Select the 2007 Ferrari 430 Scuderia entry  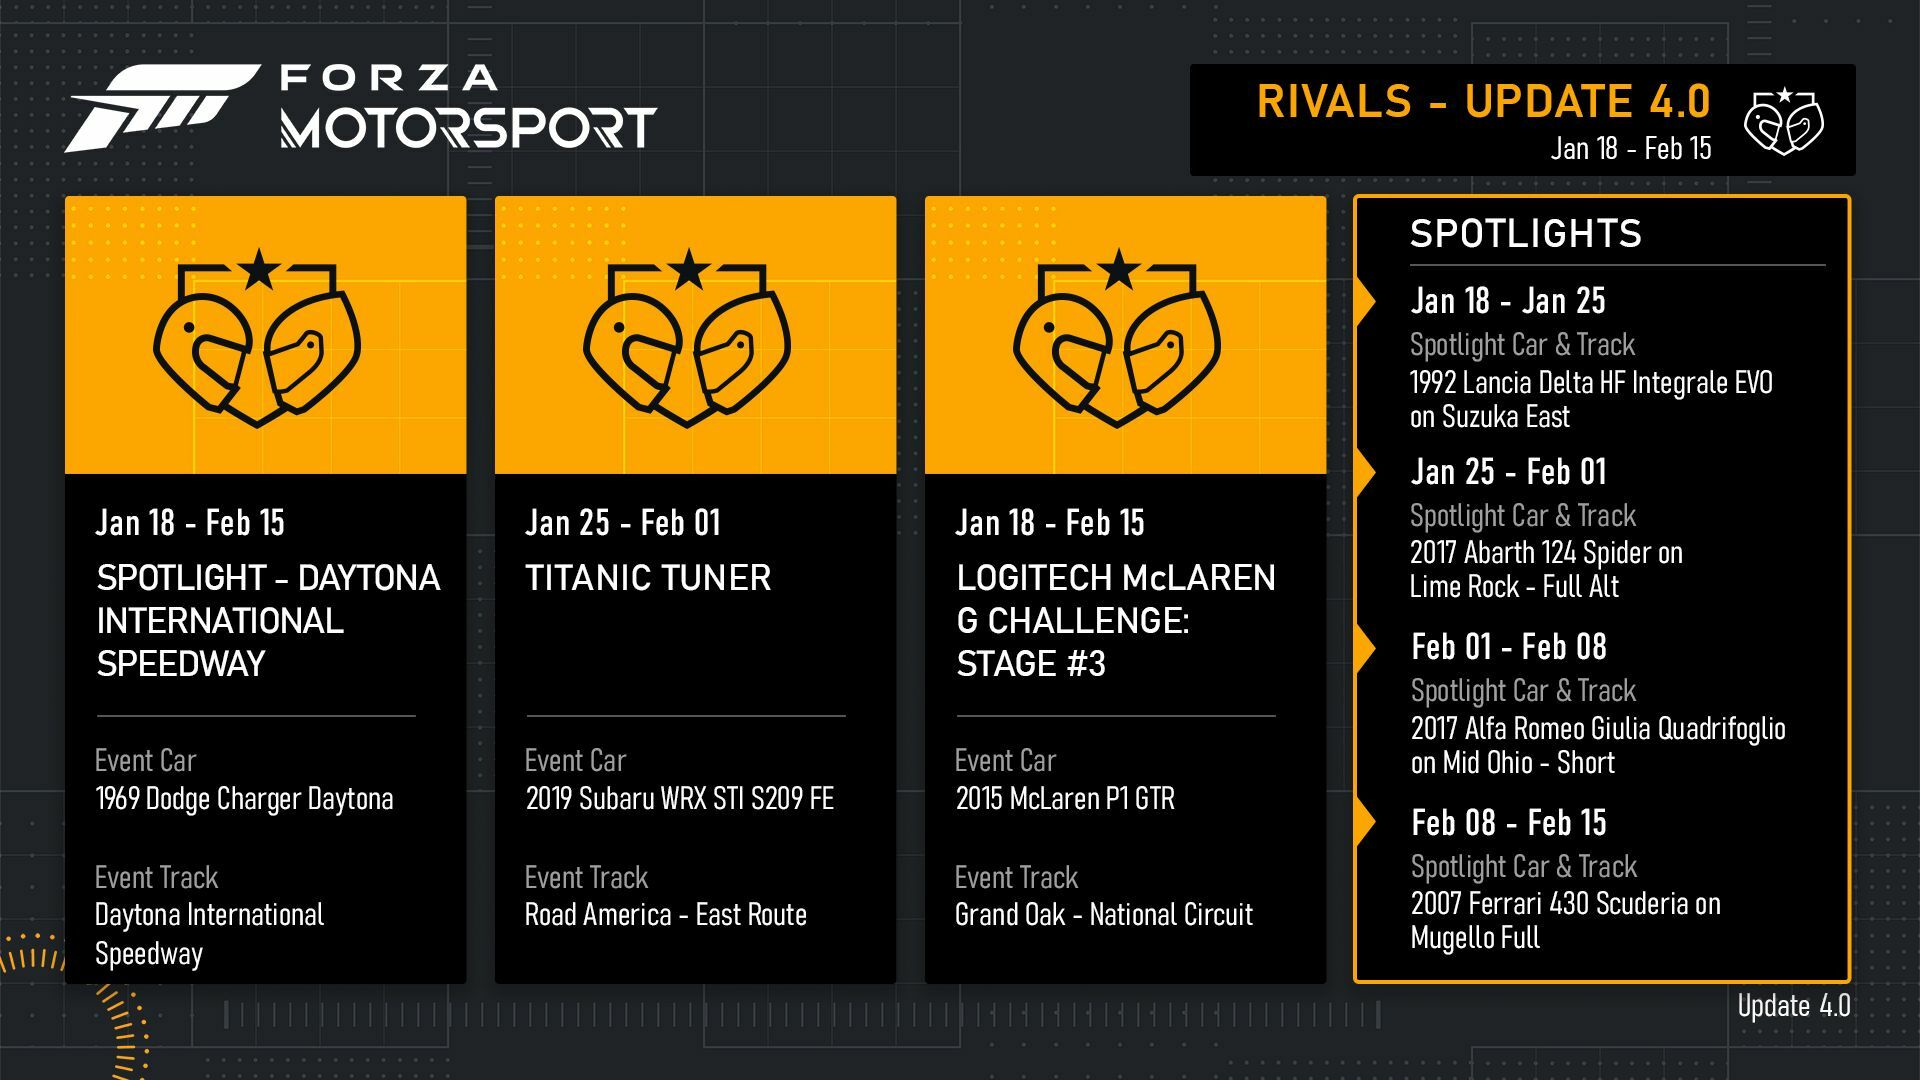1565,920
